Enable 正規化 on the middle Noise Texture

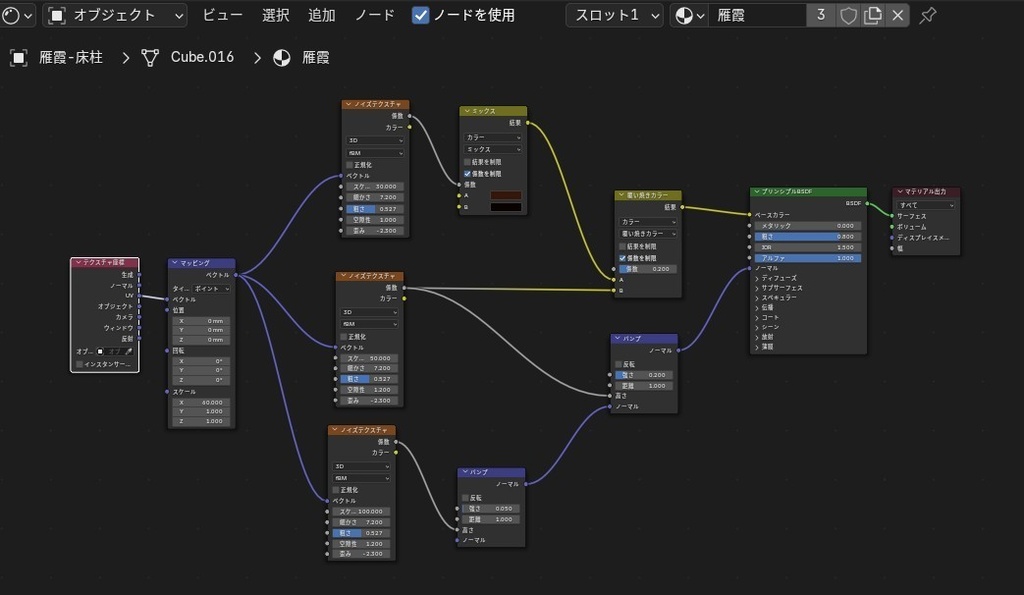tap(344, 337)
